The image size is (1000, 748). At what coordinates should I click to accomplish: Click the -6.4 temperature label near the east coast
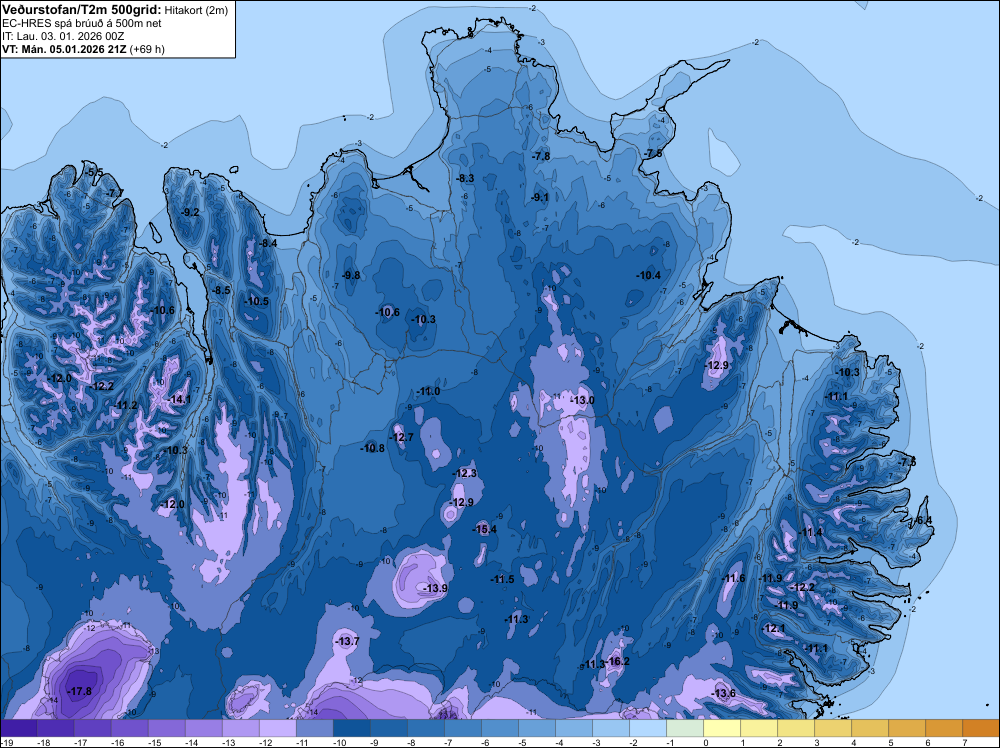point(922,520)
